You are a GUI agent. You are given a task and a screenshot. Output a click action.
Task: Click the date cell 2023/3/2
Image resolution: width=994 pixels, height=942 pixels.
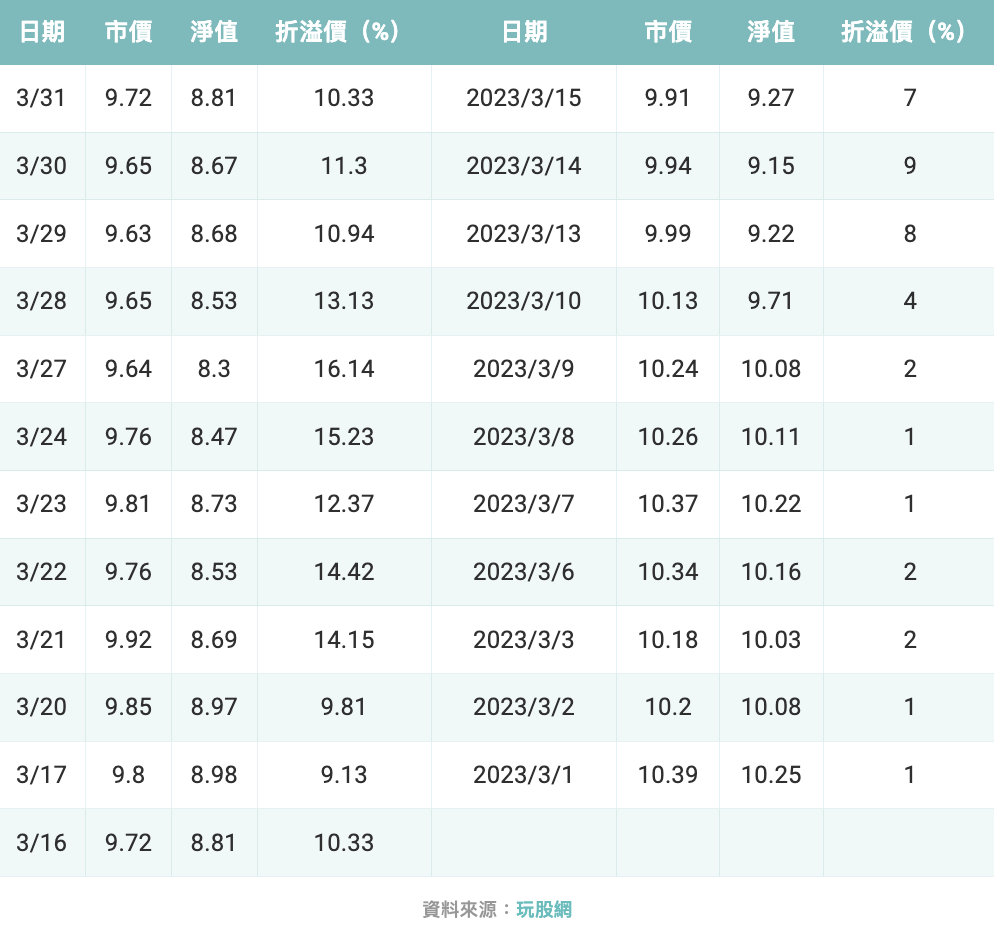[524, 707]
